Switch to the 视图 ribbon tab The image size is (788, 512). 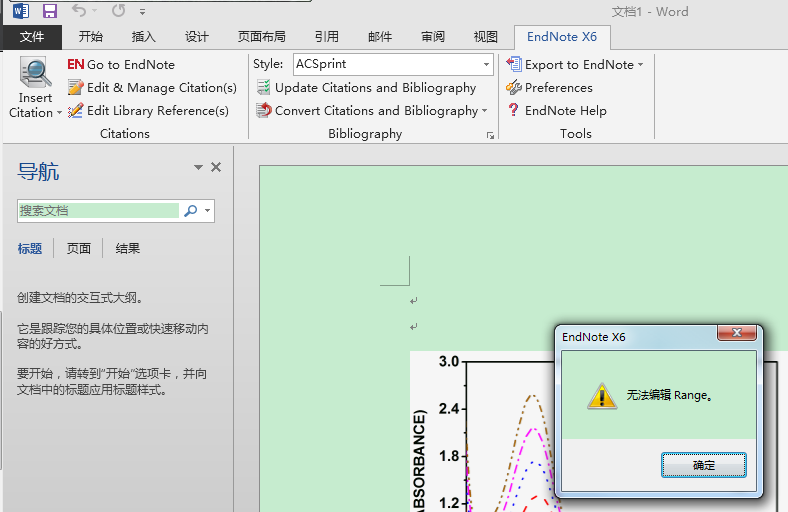click(x=485, y=37)
